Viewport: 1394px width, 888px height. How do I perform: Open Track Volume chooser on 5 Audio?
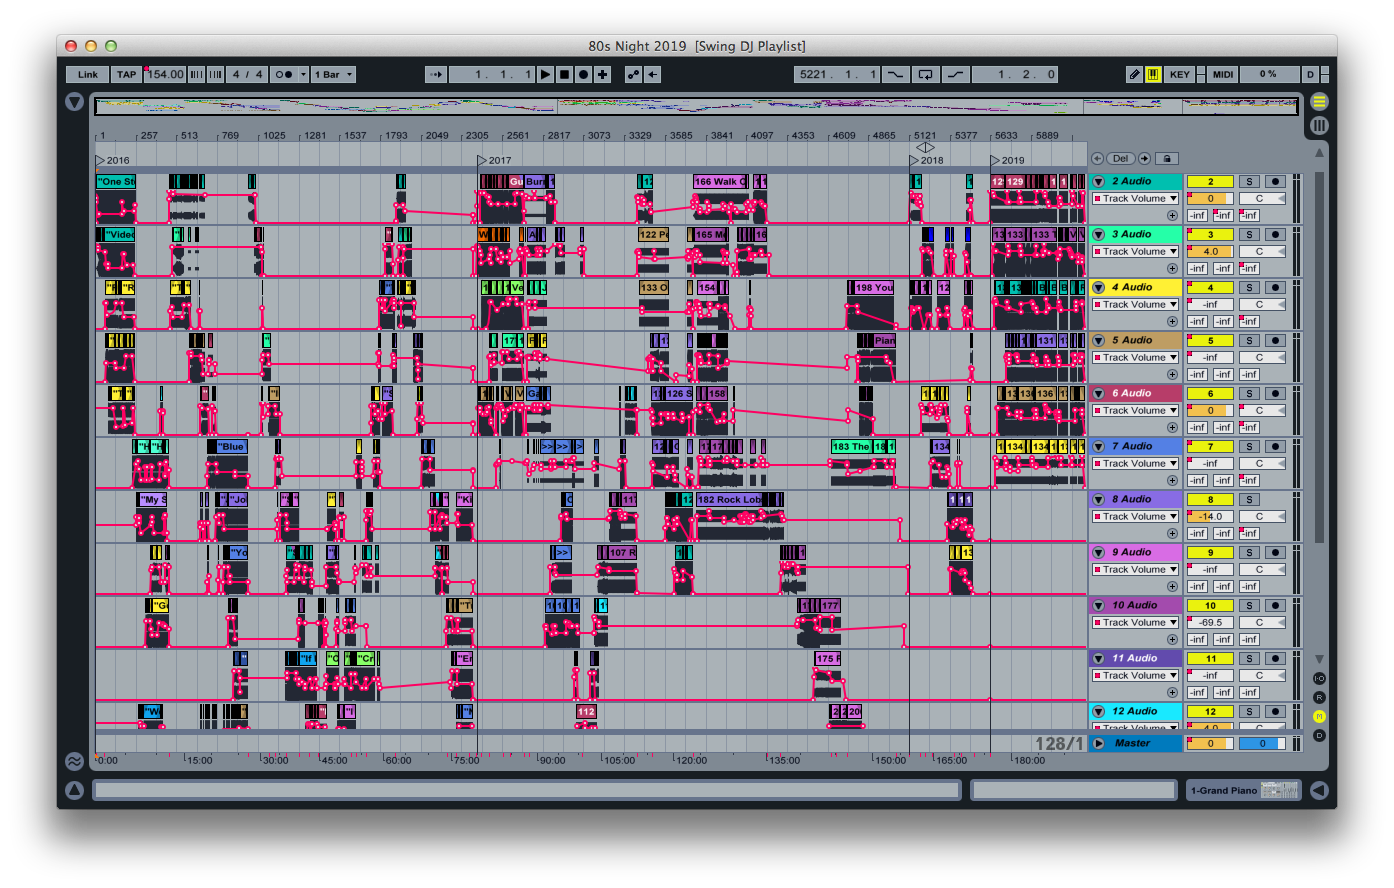point(1135,357)
